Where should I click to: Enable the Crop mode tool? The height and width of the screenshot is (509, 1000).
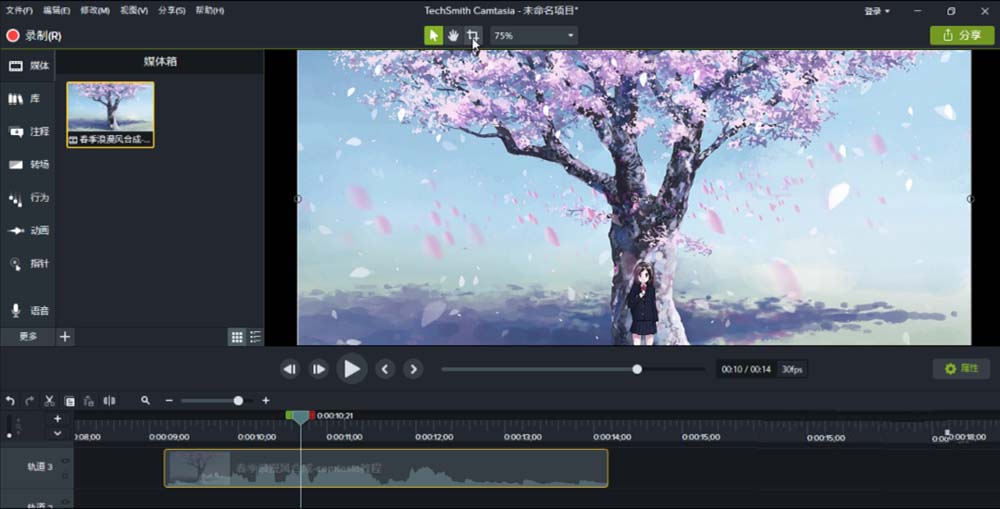[x=473, y=36]
